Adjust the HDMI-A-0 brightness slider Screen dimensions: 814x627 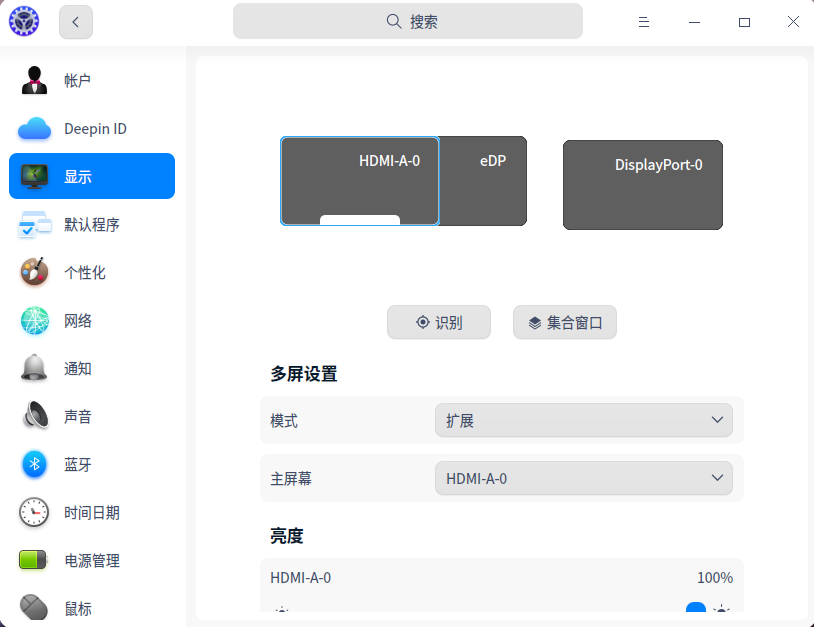click(x=500, y=610)
